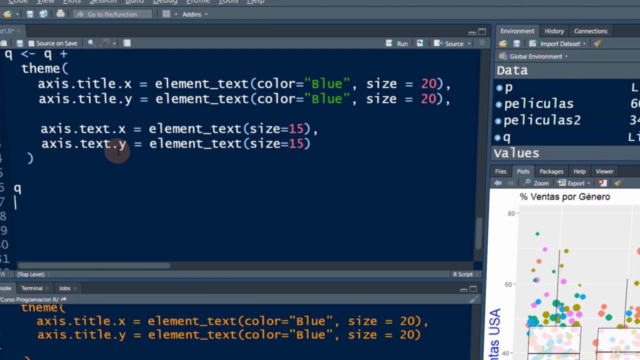The height and width of the screenshot is (360, 640).
Task: Open the plot Export dropdown
Action: point(574,183)
